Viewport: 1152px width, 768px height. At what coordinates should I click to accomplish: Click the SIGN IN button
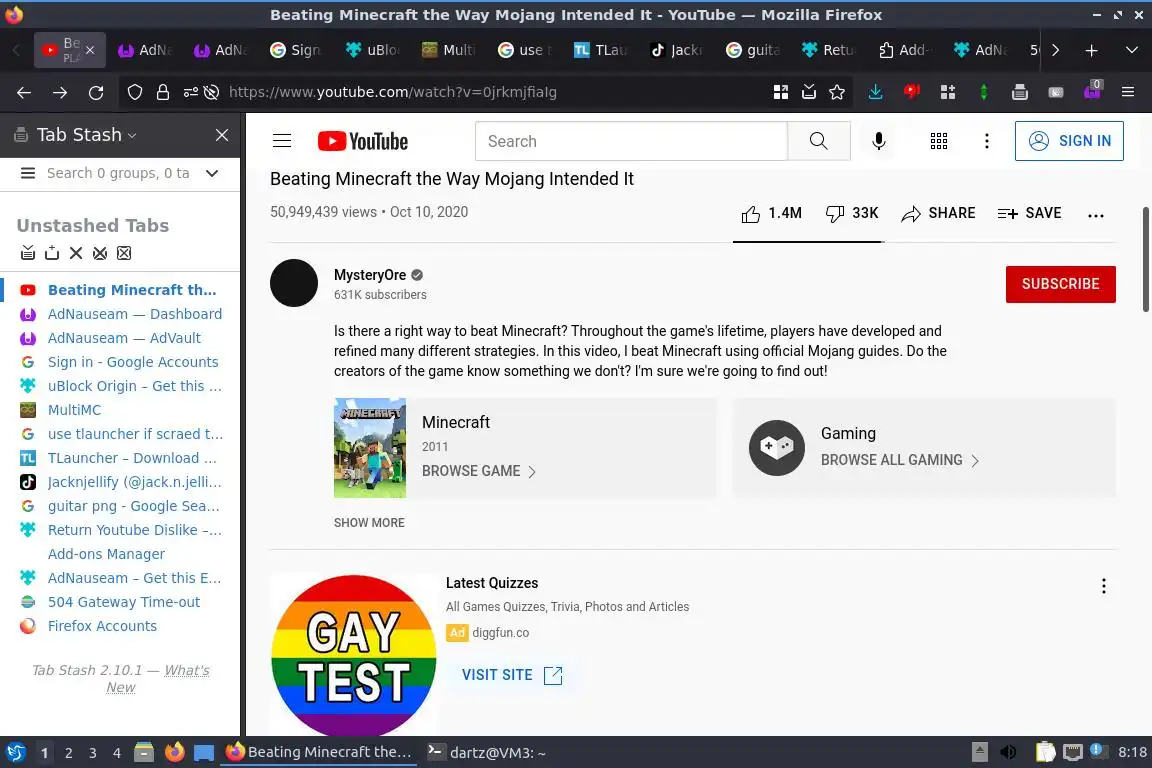click(1069, 141)
